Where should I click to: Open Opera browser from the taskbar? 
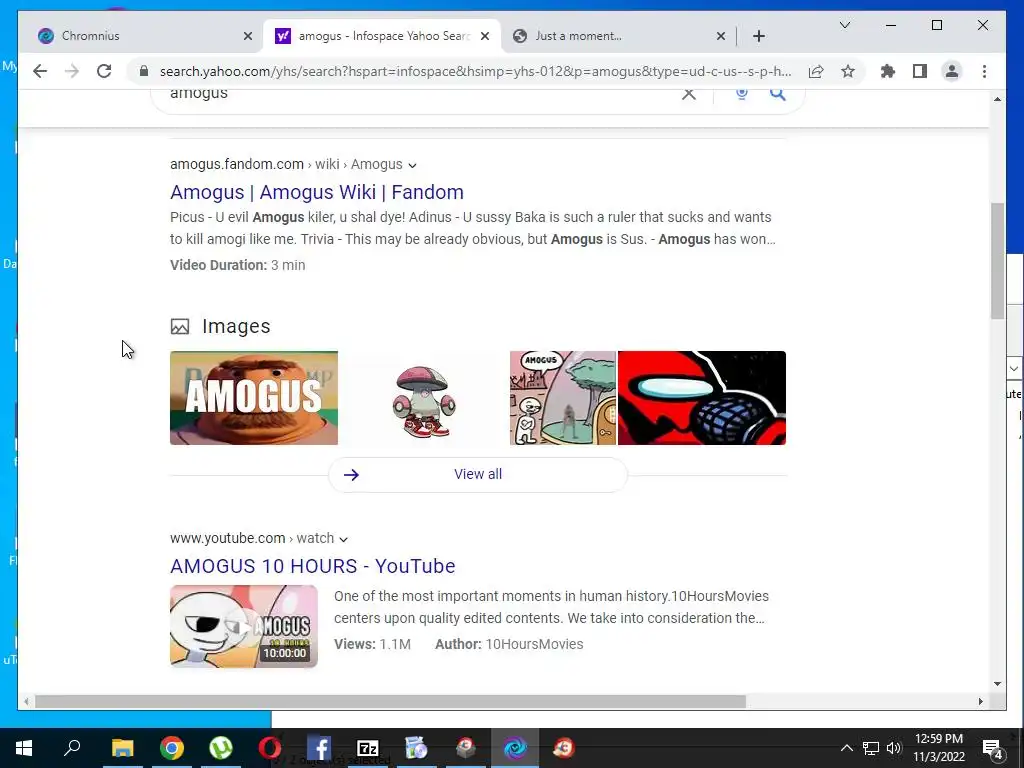point(270,748)
